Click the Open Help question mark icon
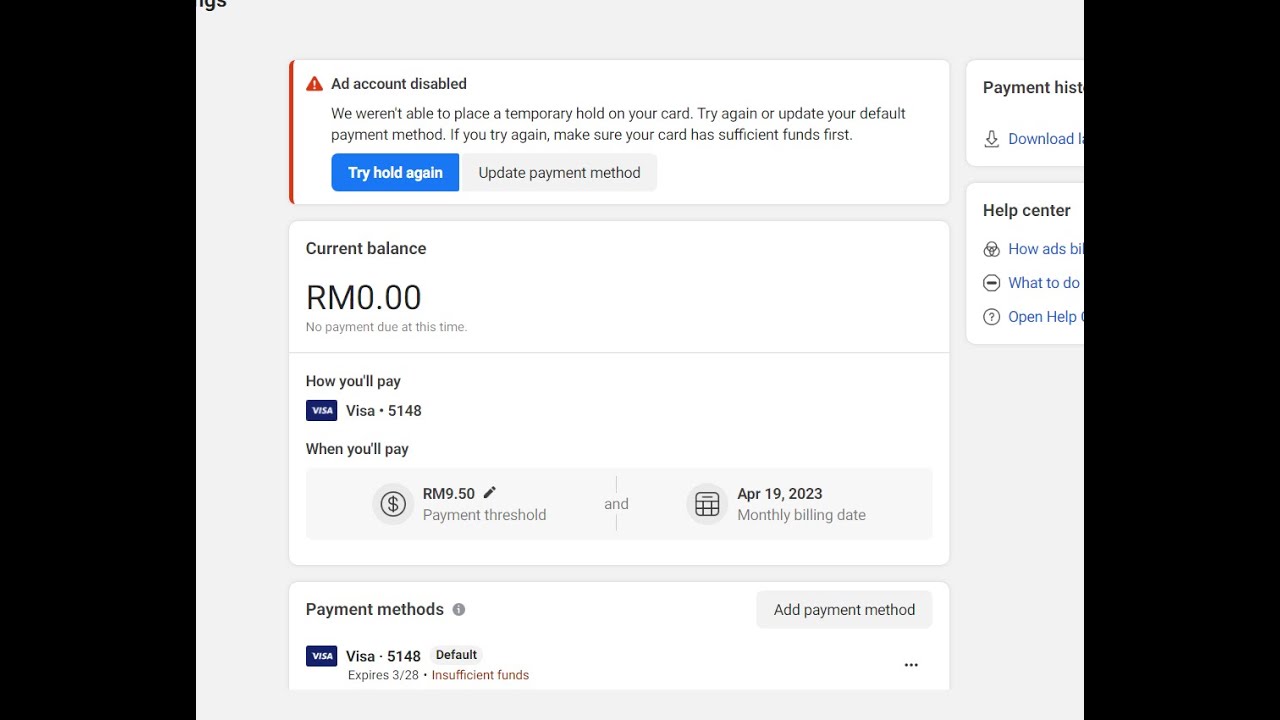This screenshot has width=1280, height=720. [x=992, y=317]
